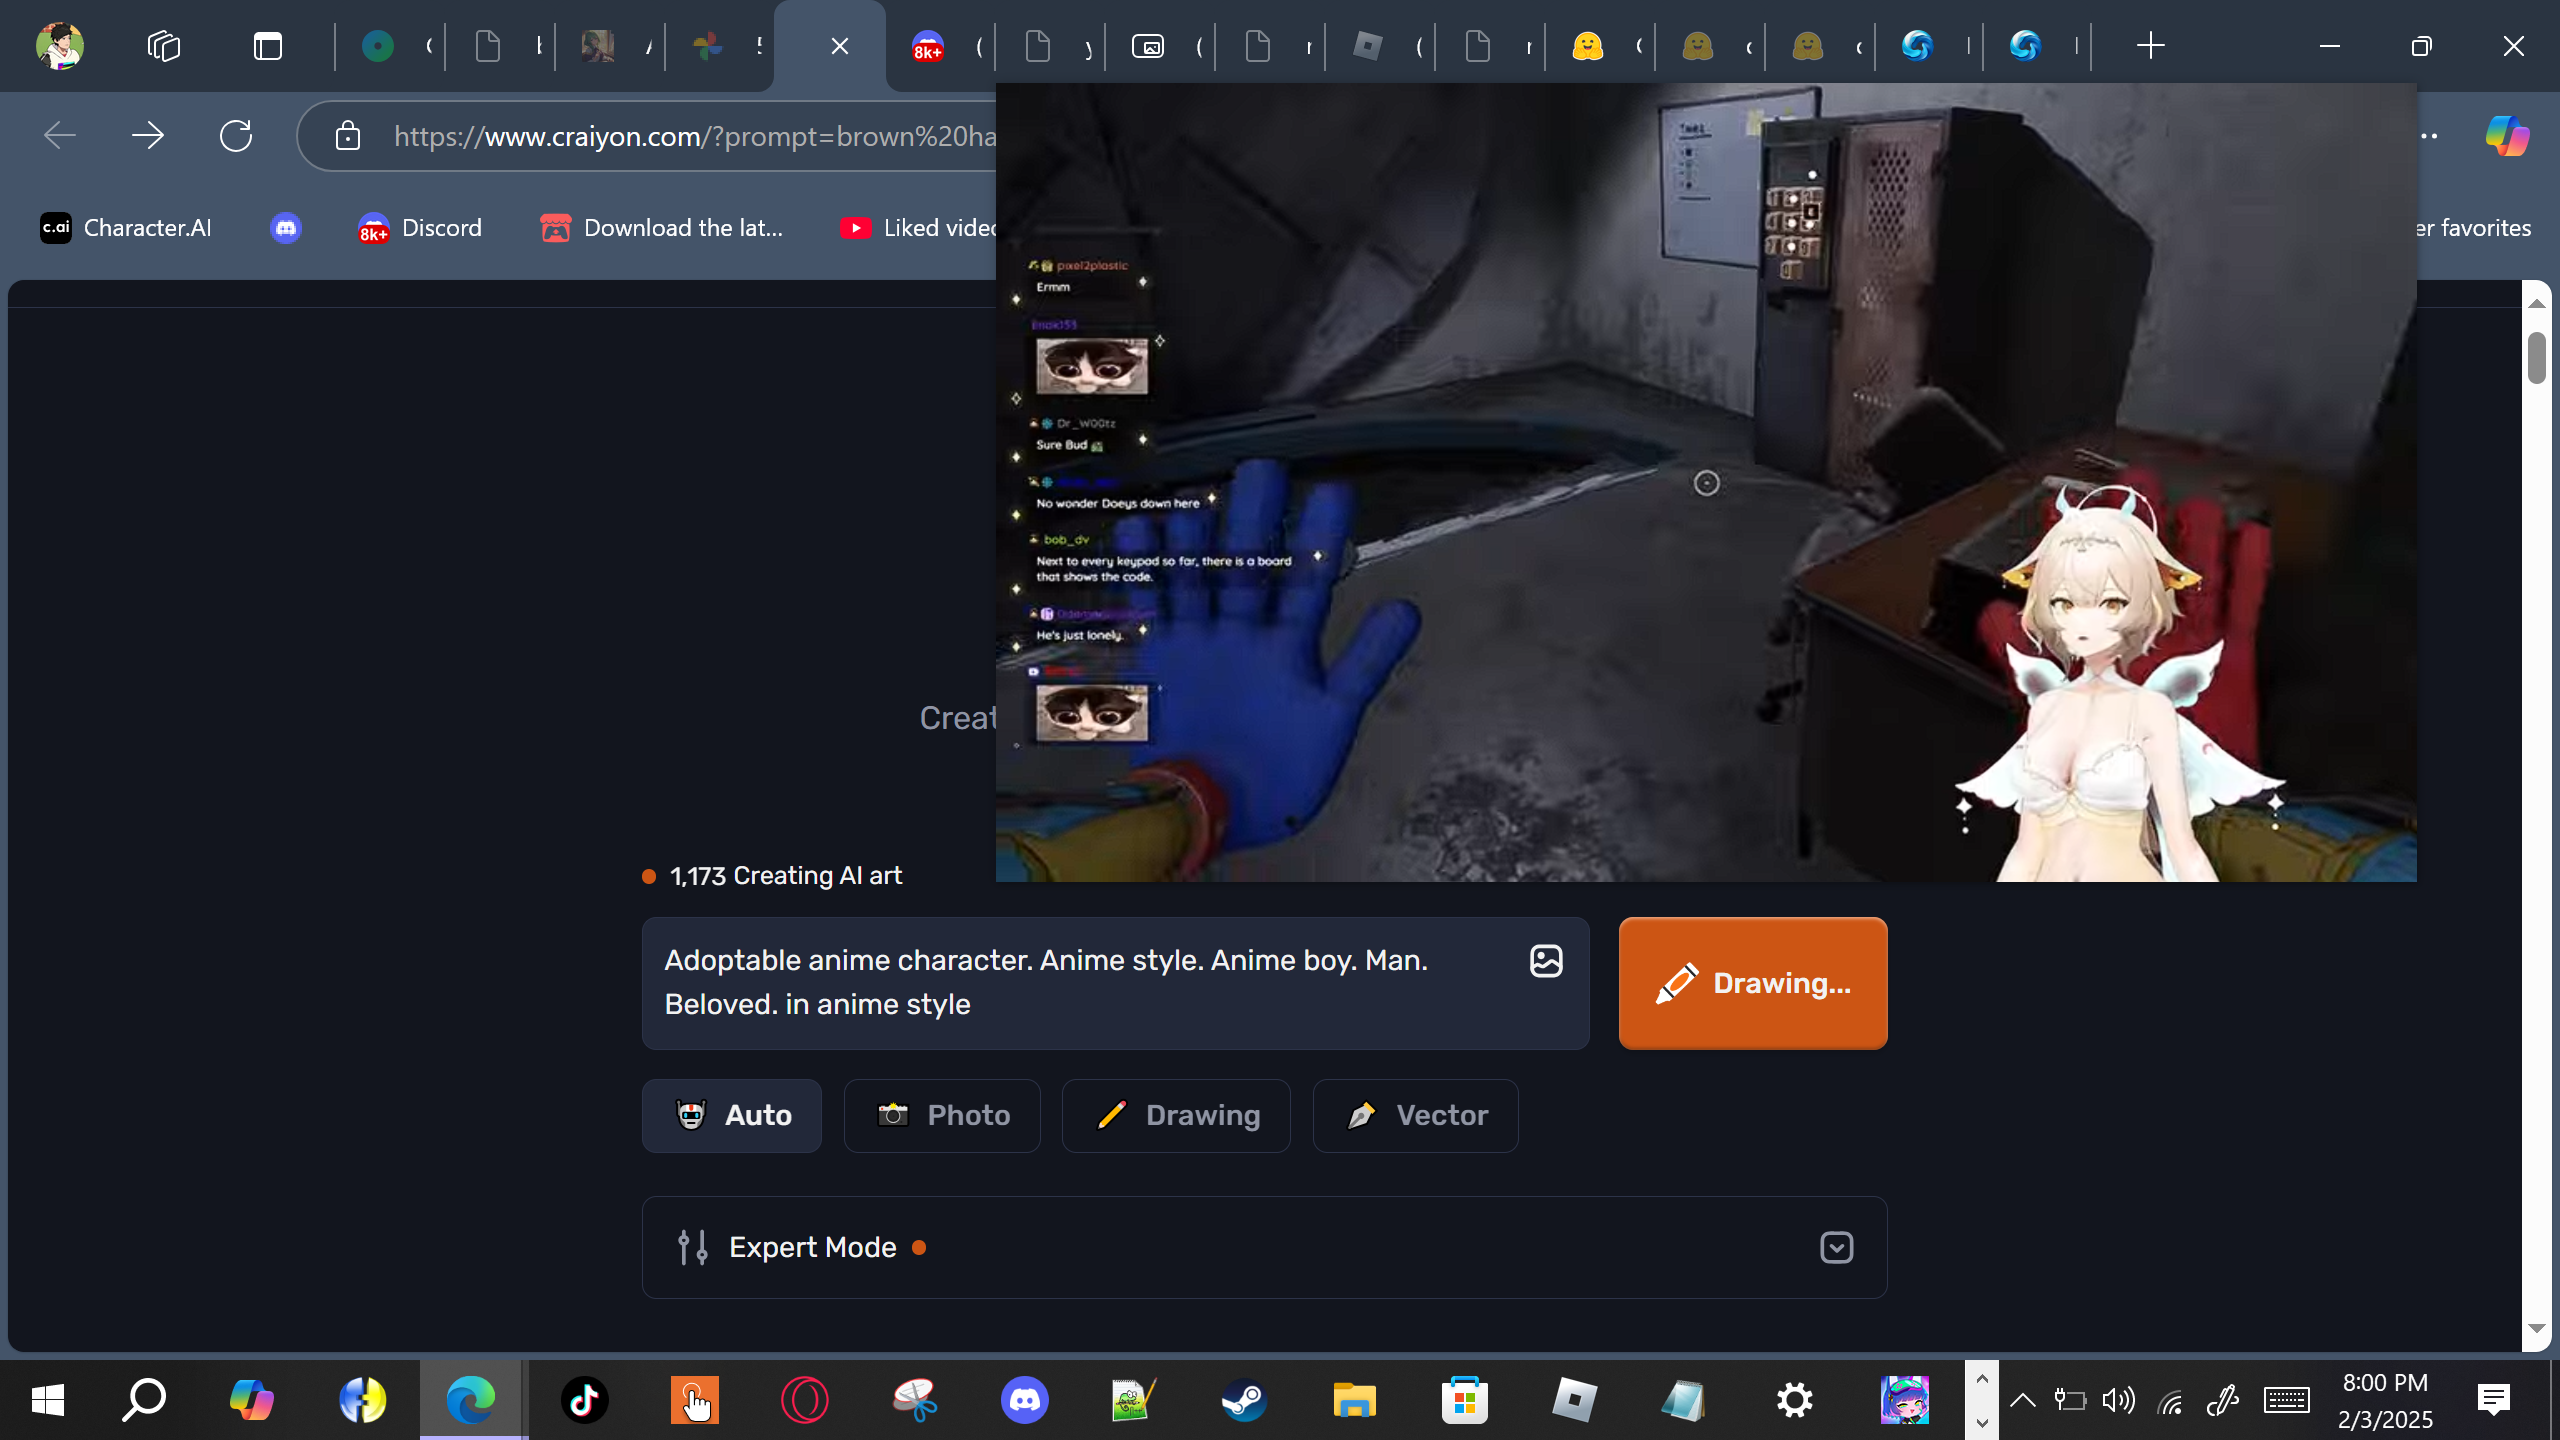2560x1440 pixels.
Task: Open the Windows Ink pen tray icon
Action: (2222, 1400)
